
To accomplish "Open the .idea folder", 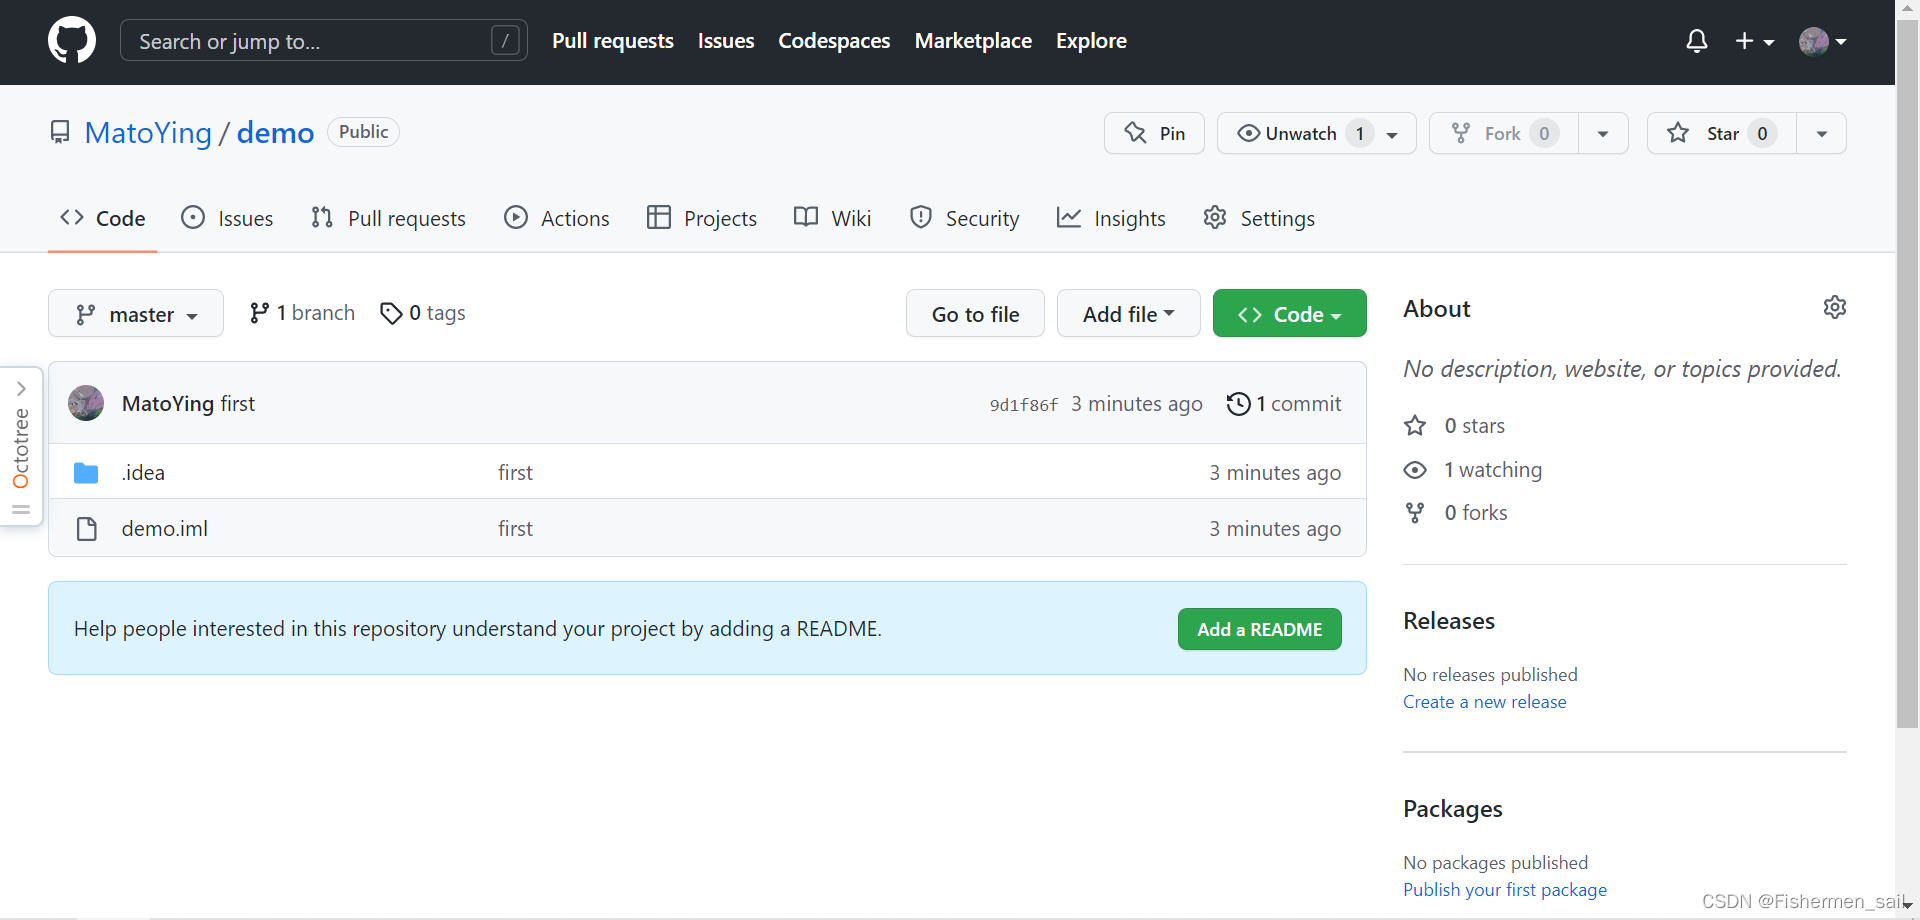I will tap(143, 473).
